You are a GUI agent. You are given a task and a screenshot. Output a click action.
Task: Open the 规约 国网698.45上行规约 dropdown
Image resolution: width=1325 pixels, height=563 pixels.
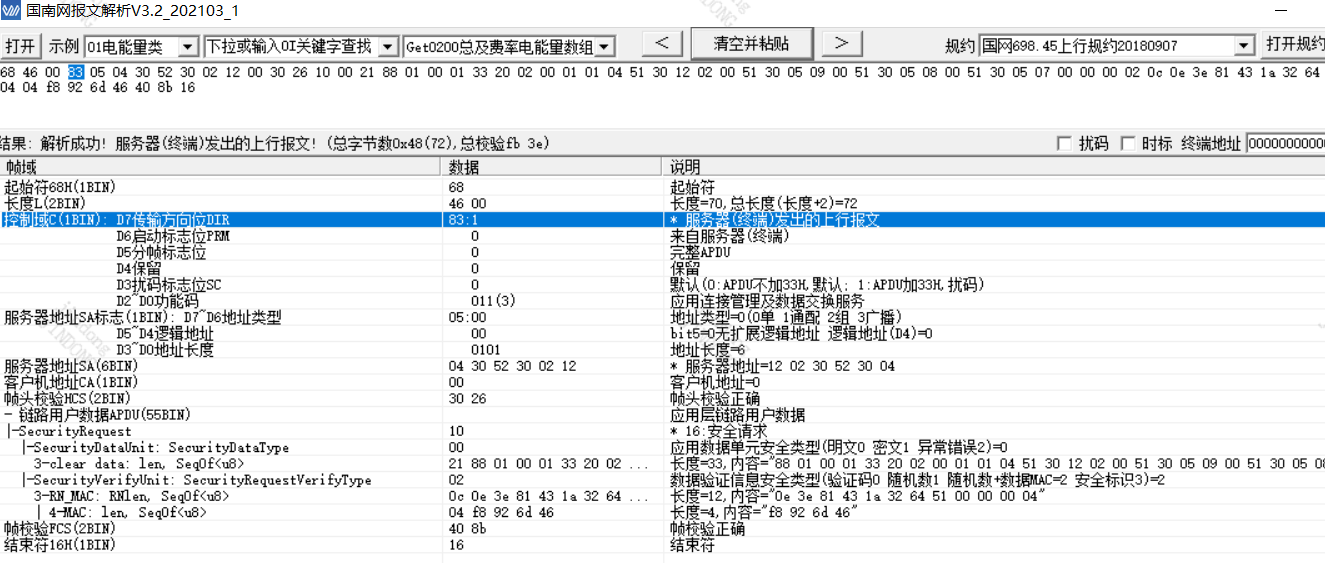(x=1244, y=46)
